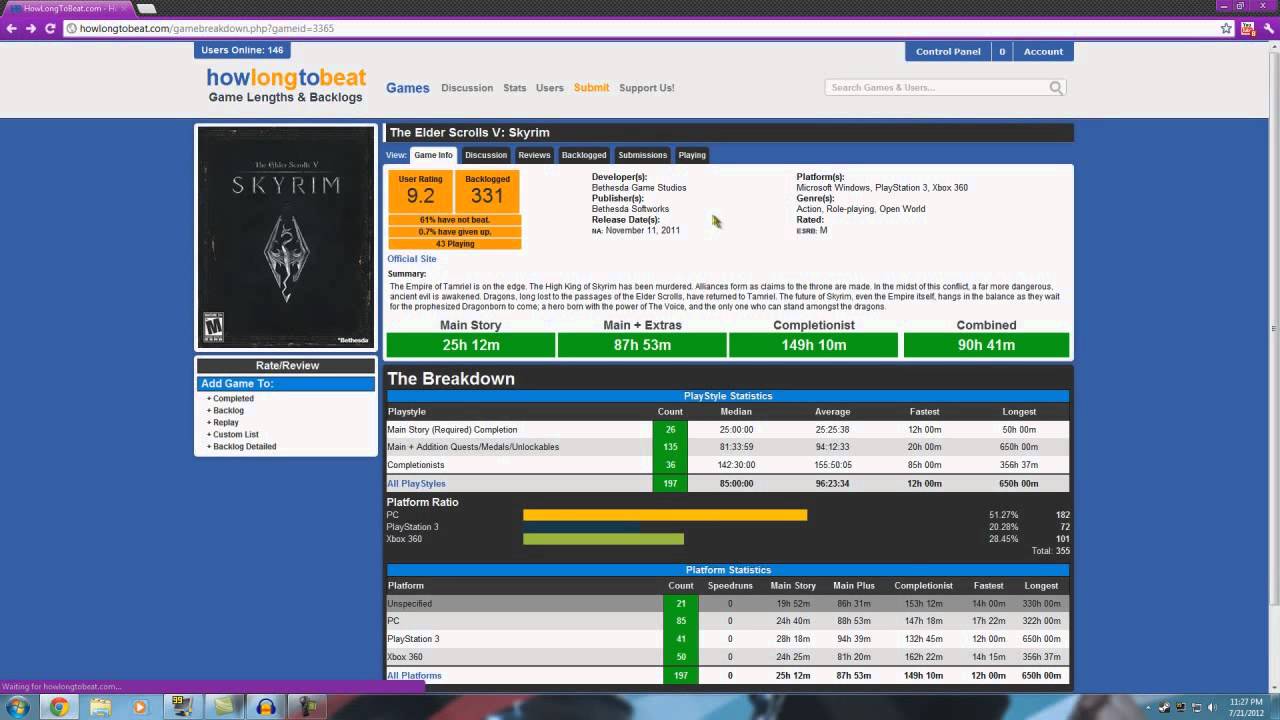Click the Backlogged 331 count box
Viewport: 1280px width, 720px height.
click(x=487, y=192)
